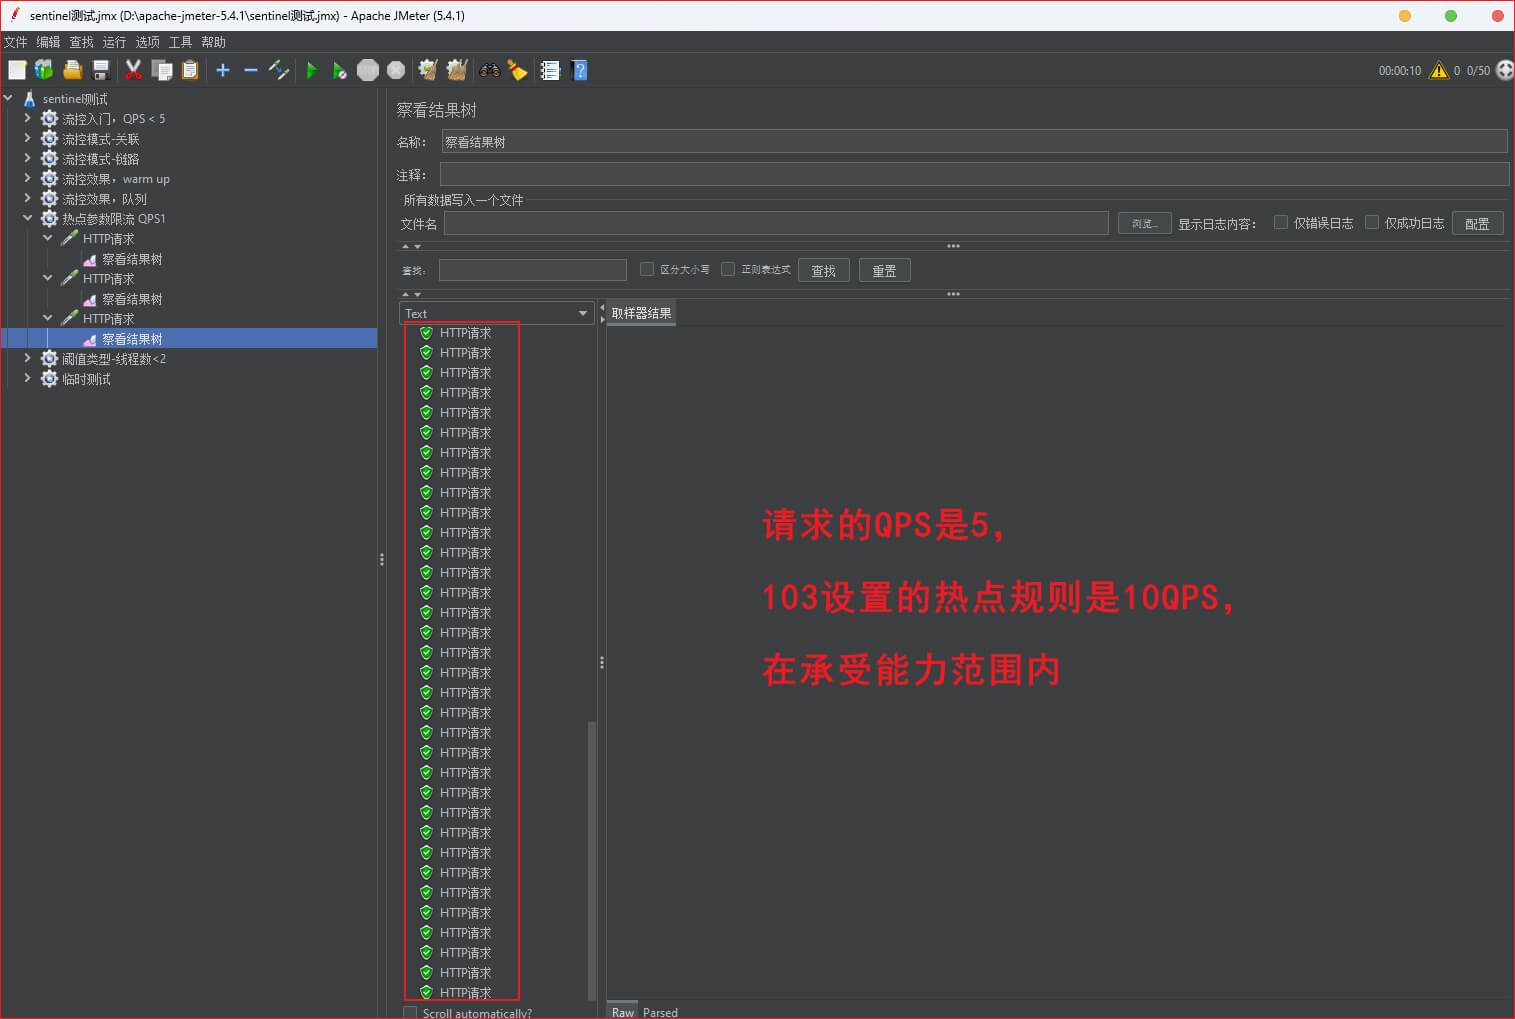Expand 流控模式-链路 thread group
This screenshot has width=1515, height=1019.
point(28,158)
